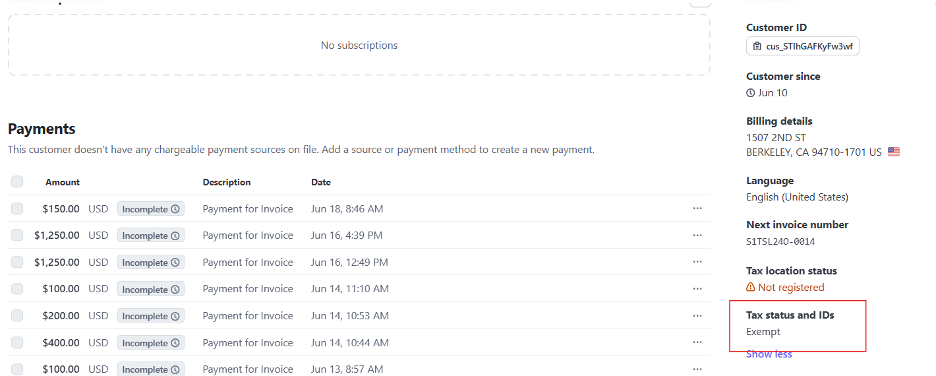Open ellipsis menu for Jun 16, 12:49 PM payment
The height and width of the screenshot is (376, 936).
697,262
